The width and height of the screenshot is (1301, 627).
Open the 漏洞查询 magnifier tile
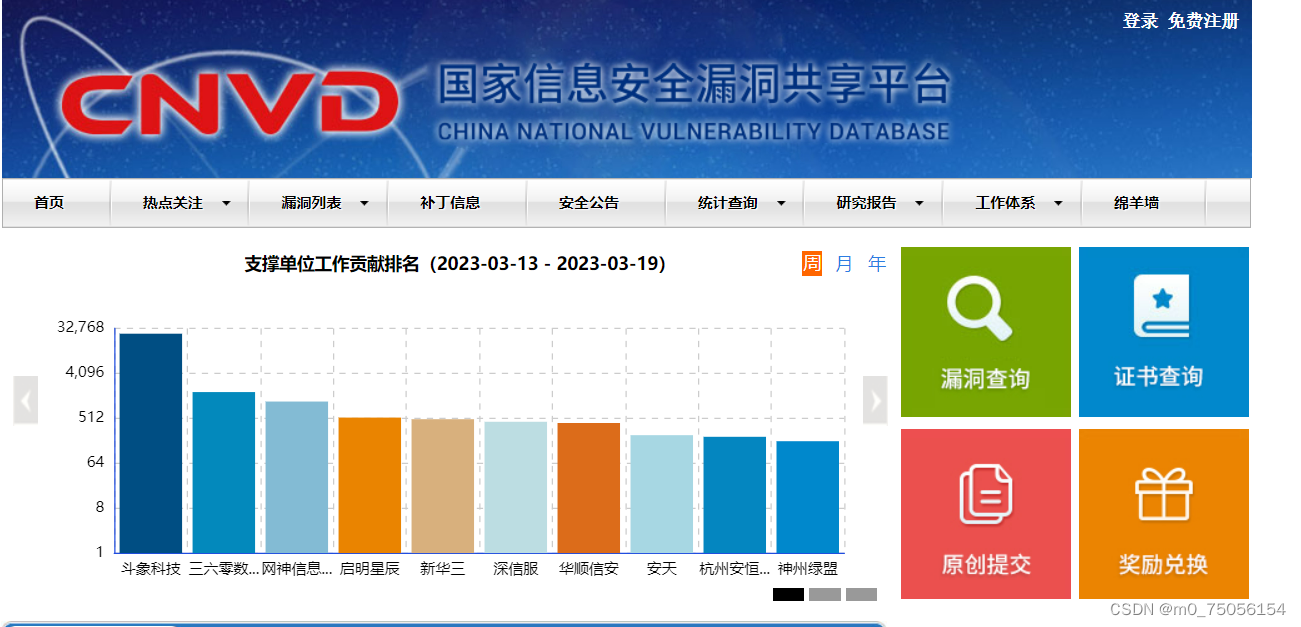click(986, 332)
